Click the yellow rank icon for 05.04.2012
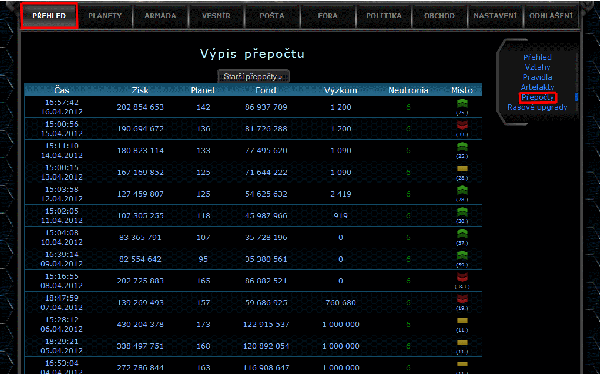The image size is (600, 374). (x=462, y=342)
